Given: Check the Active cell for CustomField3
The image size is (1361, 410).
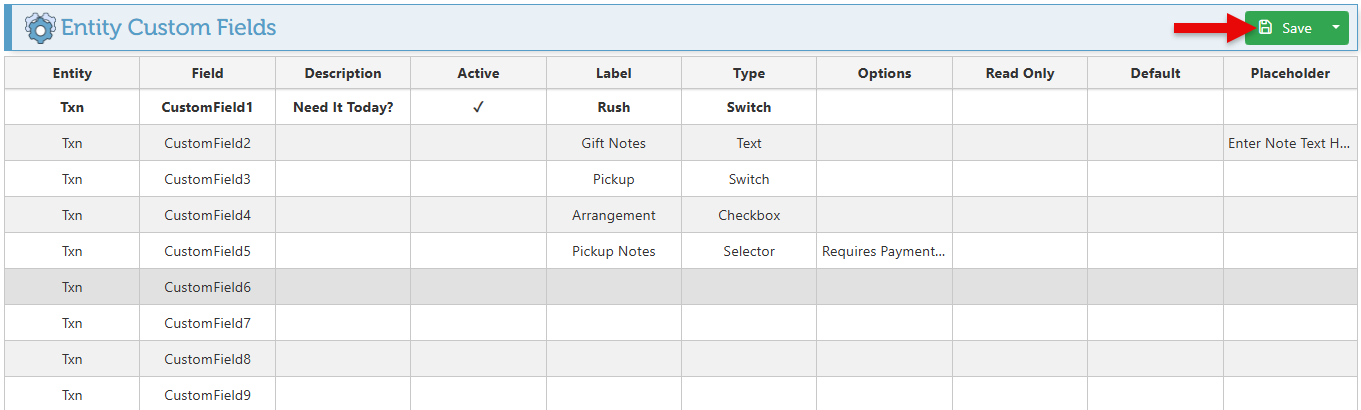Looking at the screenshot, I should (x=478, y=179).
